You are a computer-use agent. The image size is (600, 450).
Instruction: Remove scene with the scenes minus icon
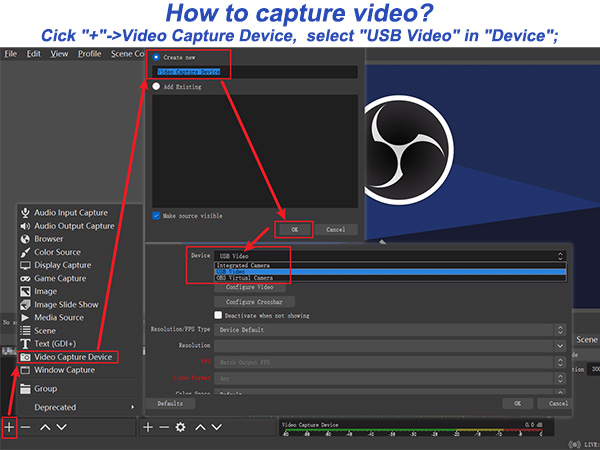pyautogui.click(x=26, y=427)
